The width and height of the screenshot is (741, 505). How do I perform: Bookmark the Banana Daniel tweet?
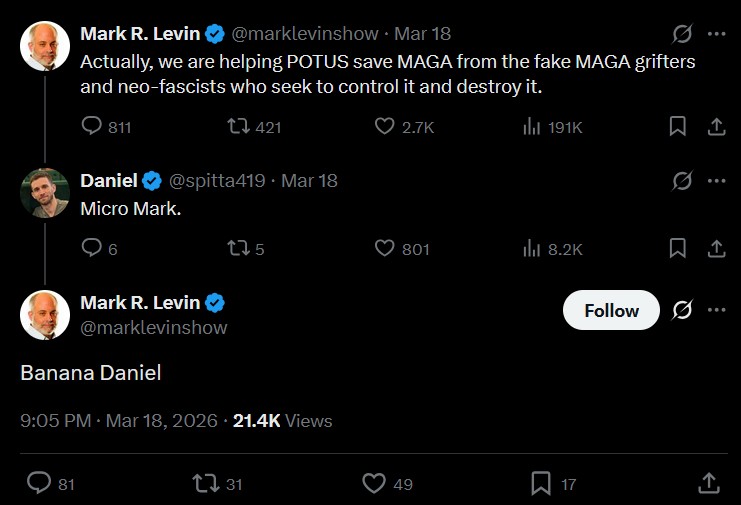click(x=541, y=483)
